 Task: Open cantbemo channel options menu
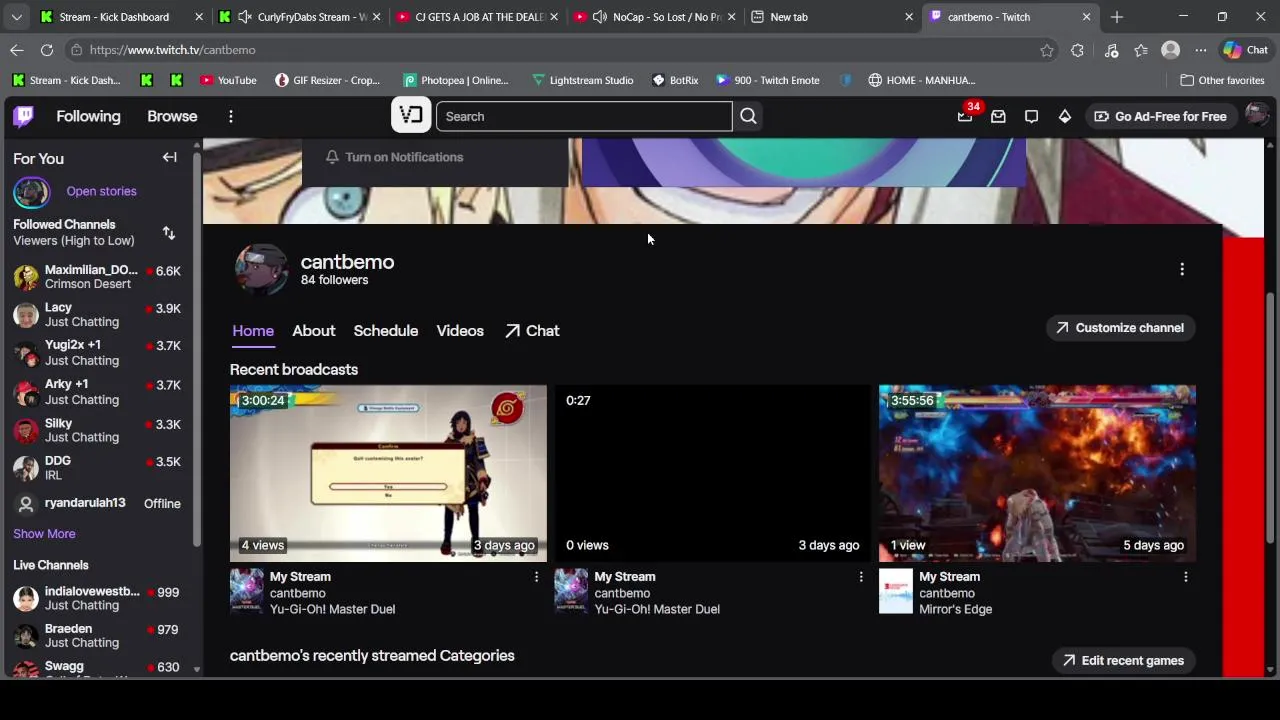pyautogui.click(x=1182, y=269)
